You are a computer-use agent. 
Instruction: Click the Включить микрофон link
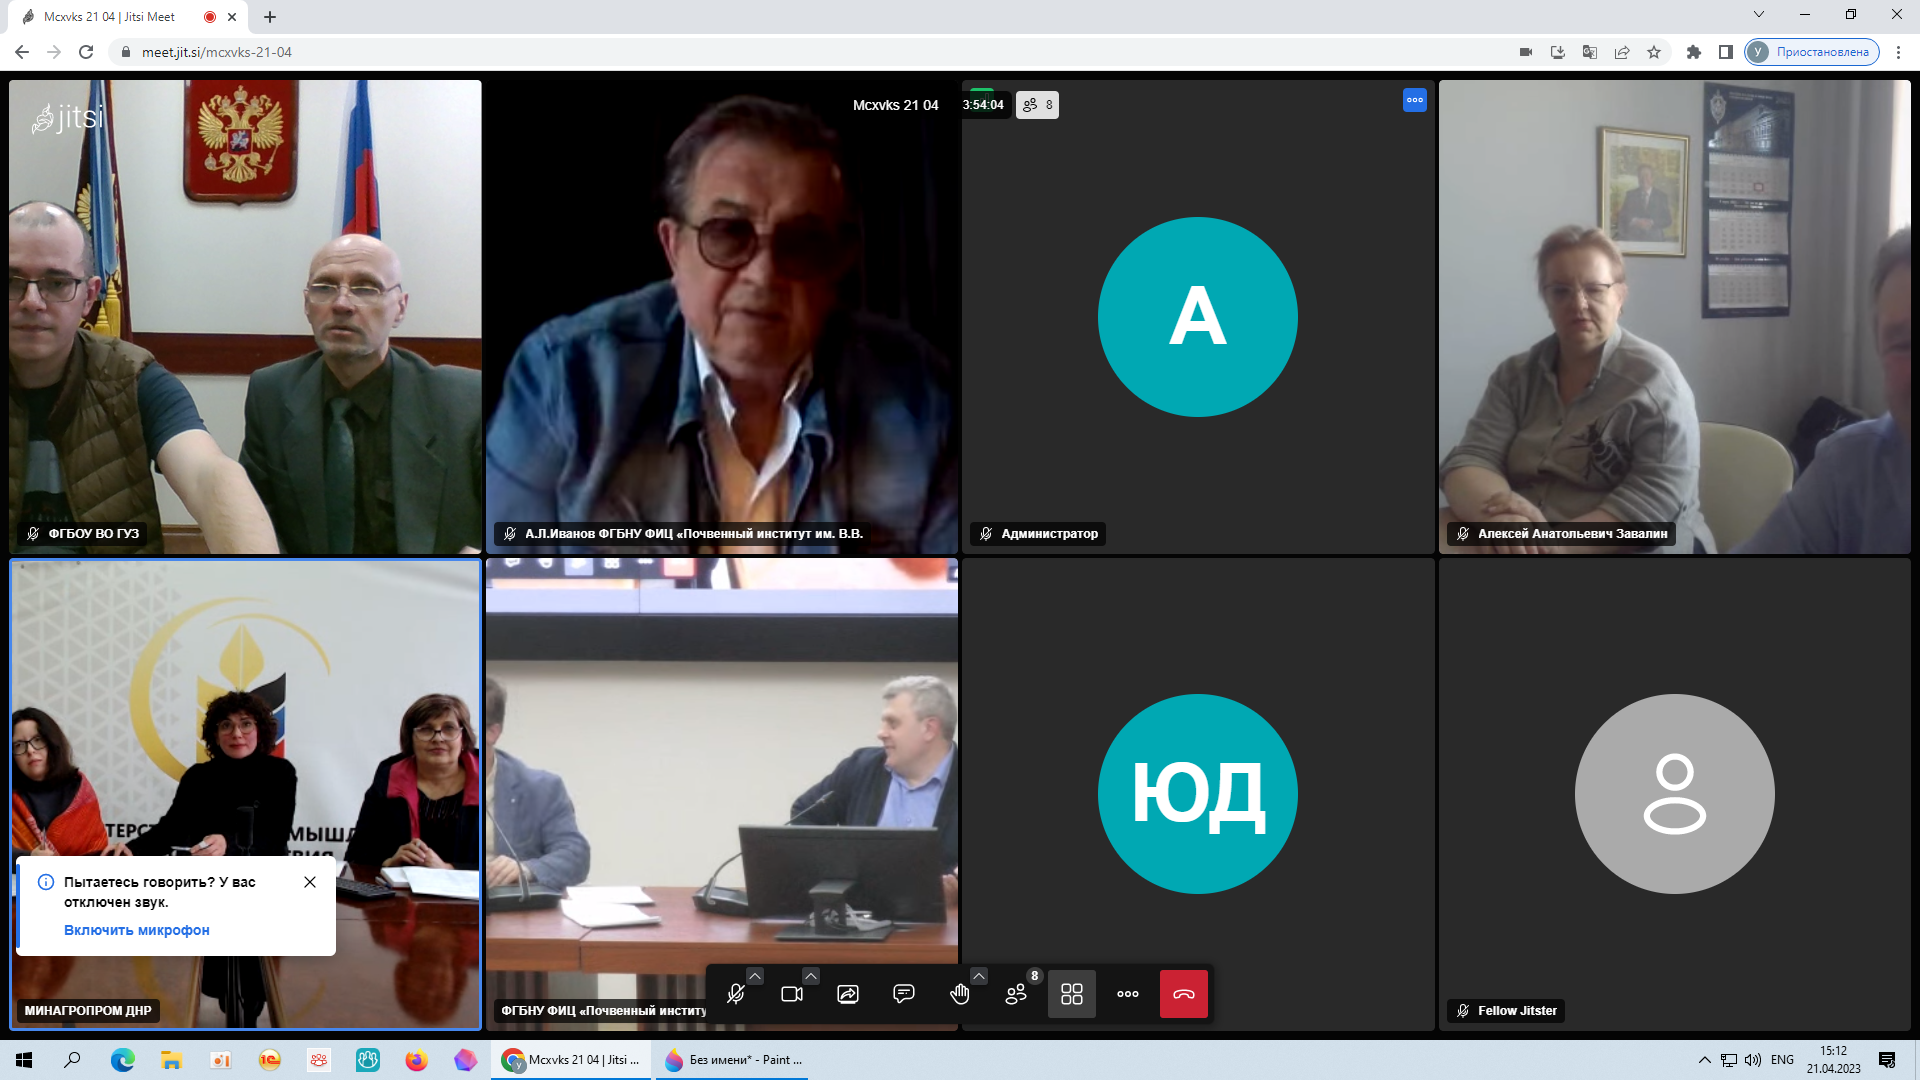click(137, 930)
